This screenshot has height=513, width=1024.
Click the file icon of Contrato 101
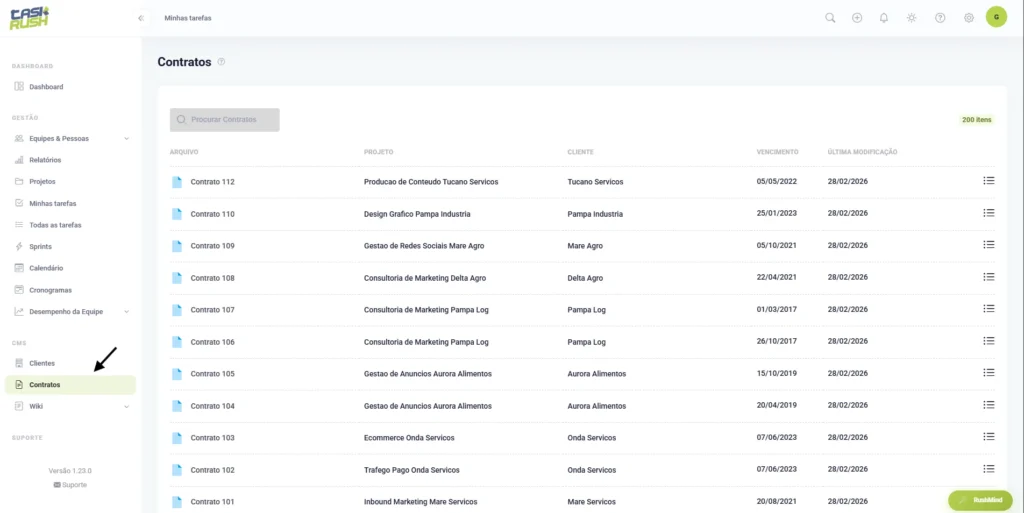[176, 502]
